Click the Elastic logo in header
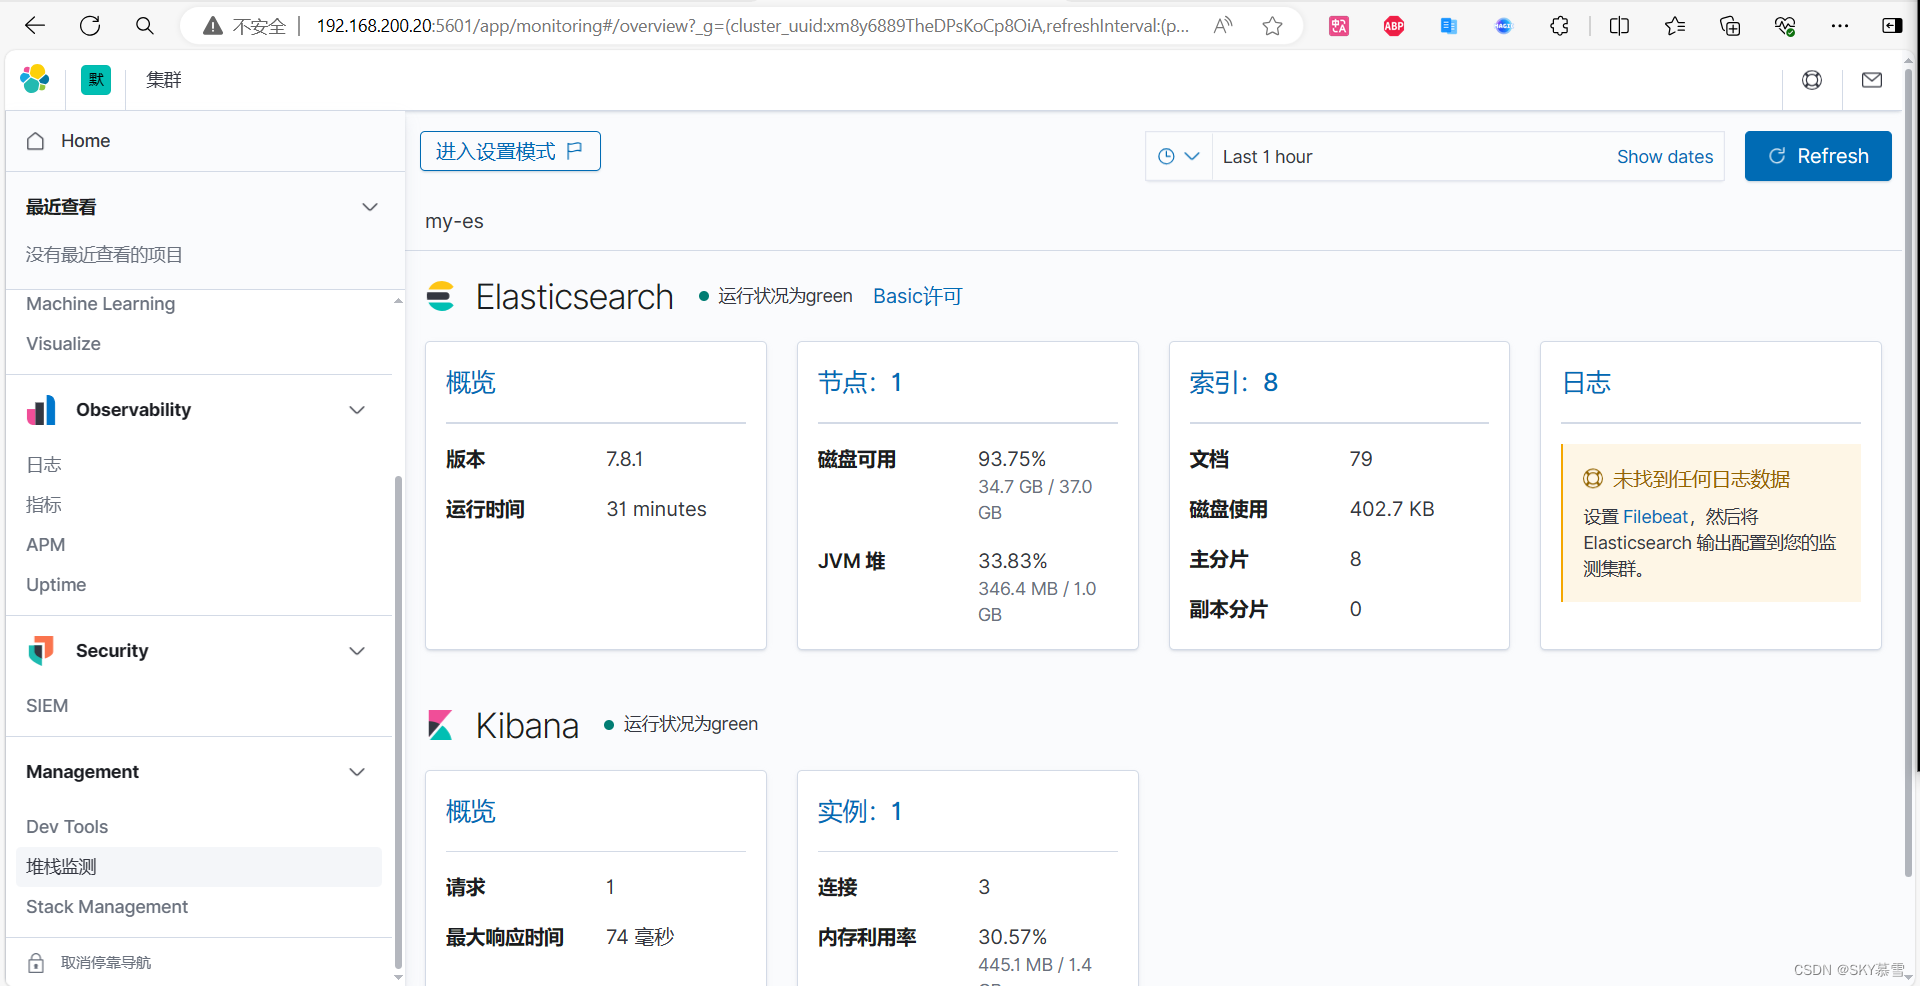The height and width of the screenshot is (986, 1920). click(35, 79)
